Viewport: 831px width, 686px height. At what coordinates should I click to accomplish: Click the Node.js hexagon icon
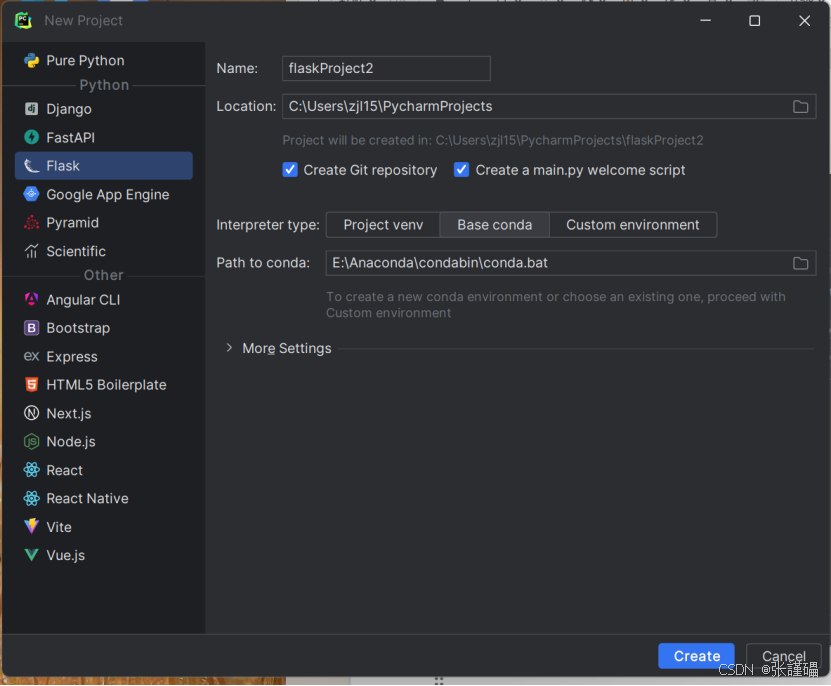31,442
